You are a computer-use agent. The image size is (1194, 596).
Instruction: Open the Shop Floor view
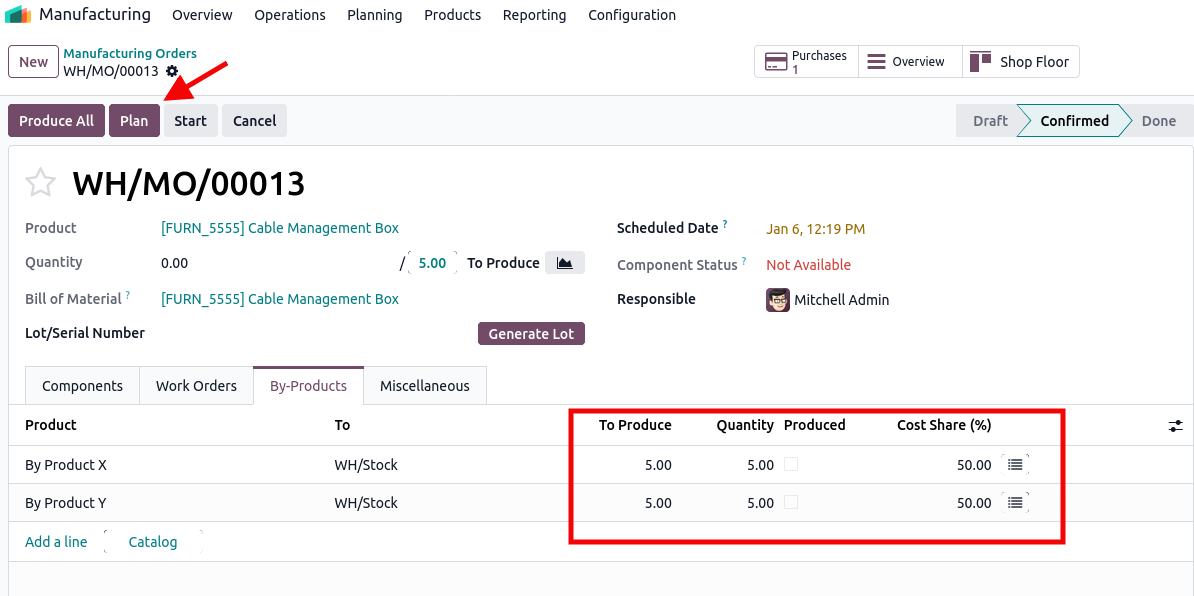(x=1020, y=62)
